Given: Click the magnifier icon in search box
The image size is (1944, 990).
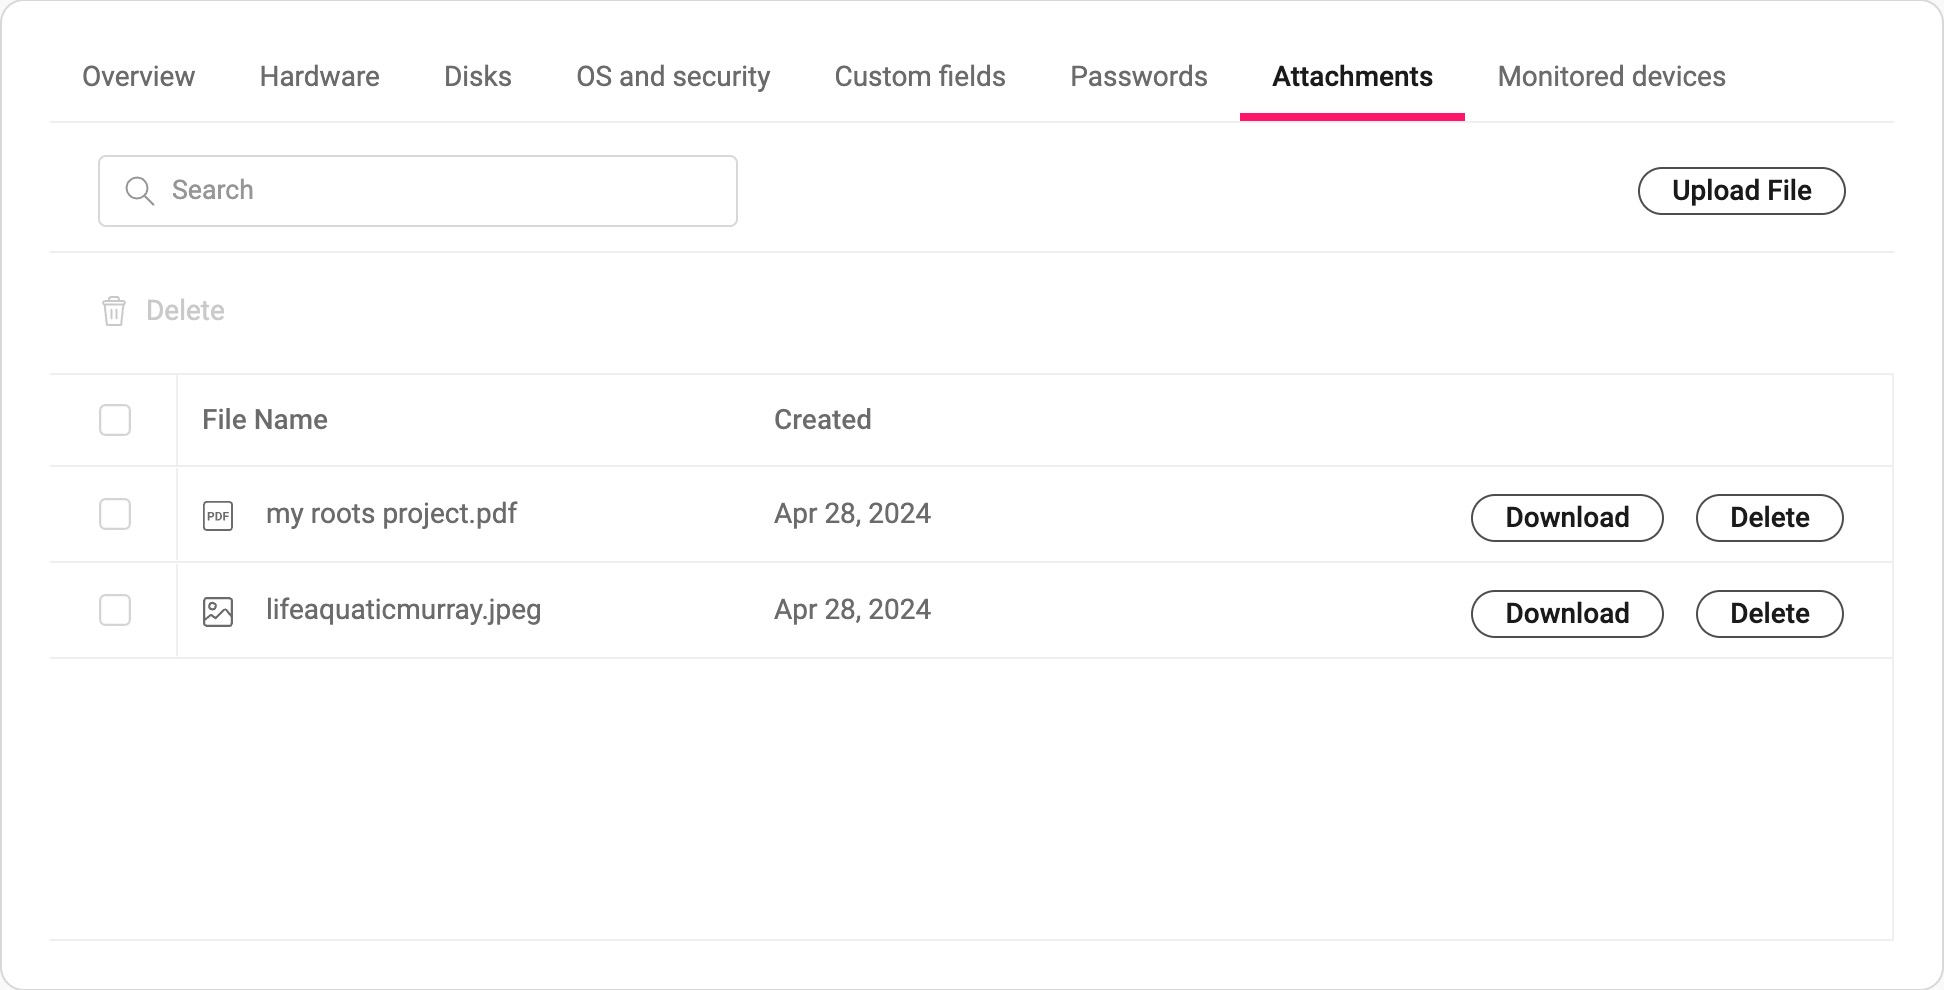Looking at the screenshot, I should pyautogui.click(x=140, y=191).
